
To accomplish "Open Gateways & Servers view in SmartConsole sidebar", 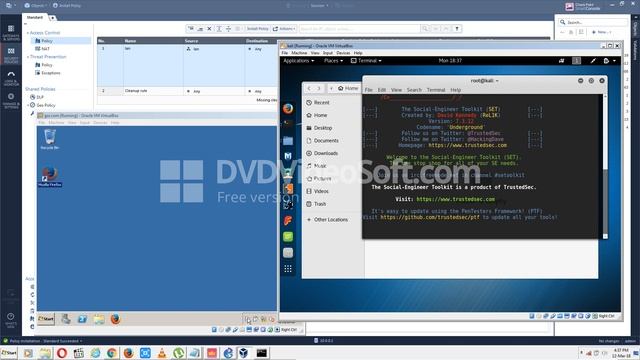I will 11,32.
